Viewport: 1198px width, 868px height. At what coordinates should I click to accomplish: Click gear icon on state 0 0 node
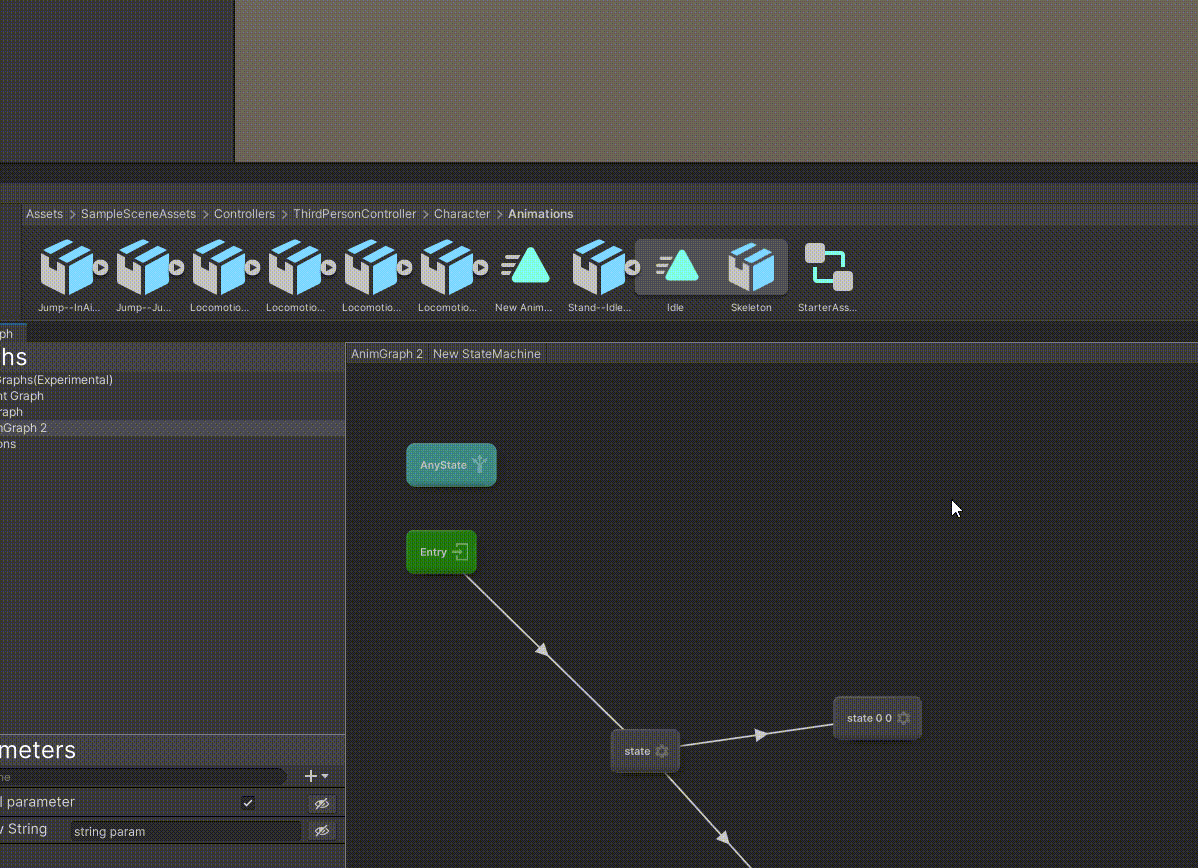(904, 718)
